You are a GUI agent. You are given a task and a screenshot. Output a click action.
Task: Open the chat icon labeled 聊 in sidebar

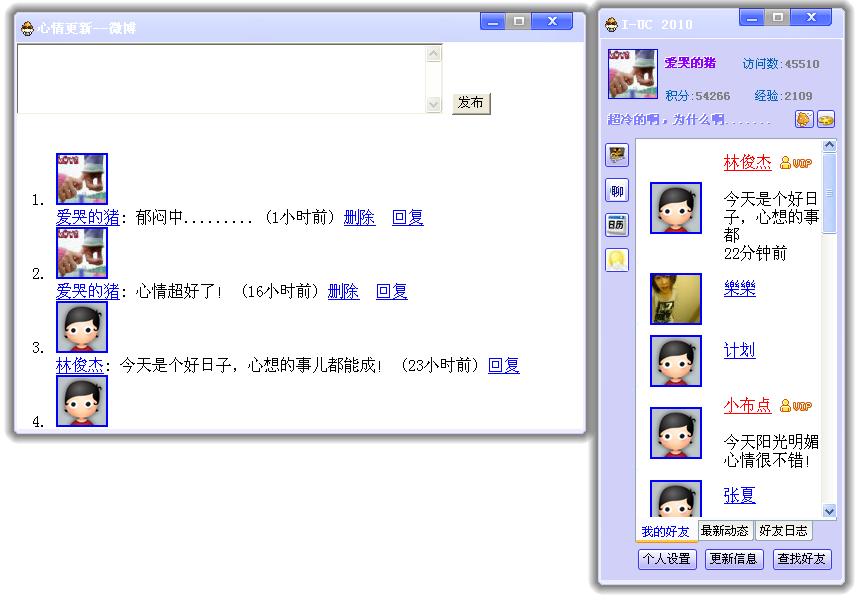pos(617,191)
